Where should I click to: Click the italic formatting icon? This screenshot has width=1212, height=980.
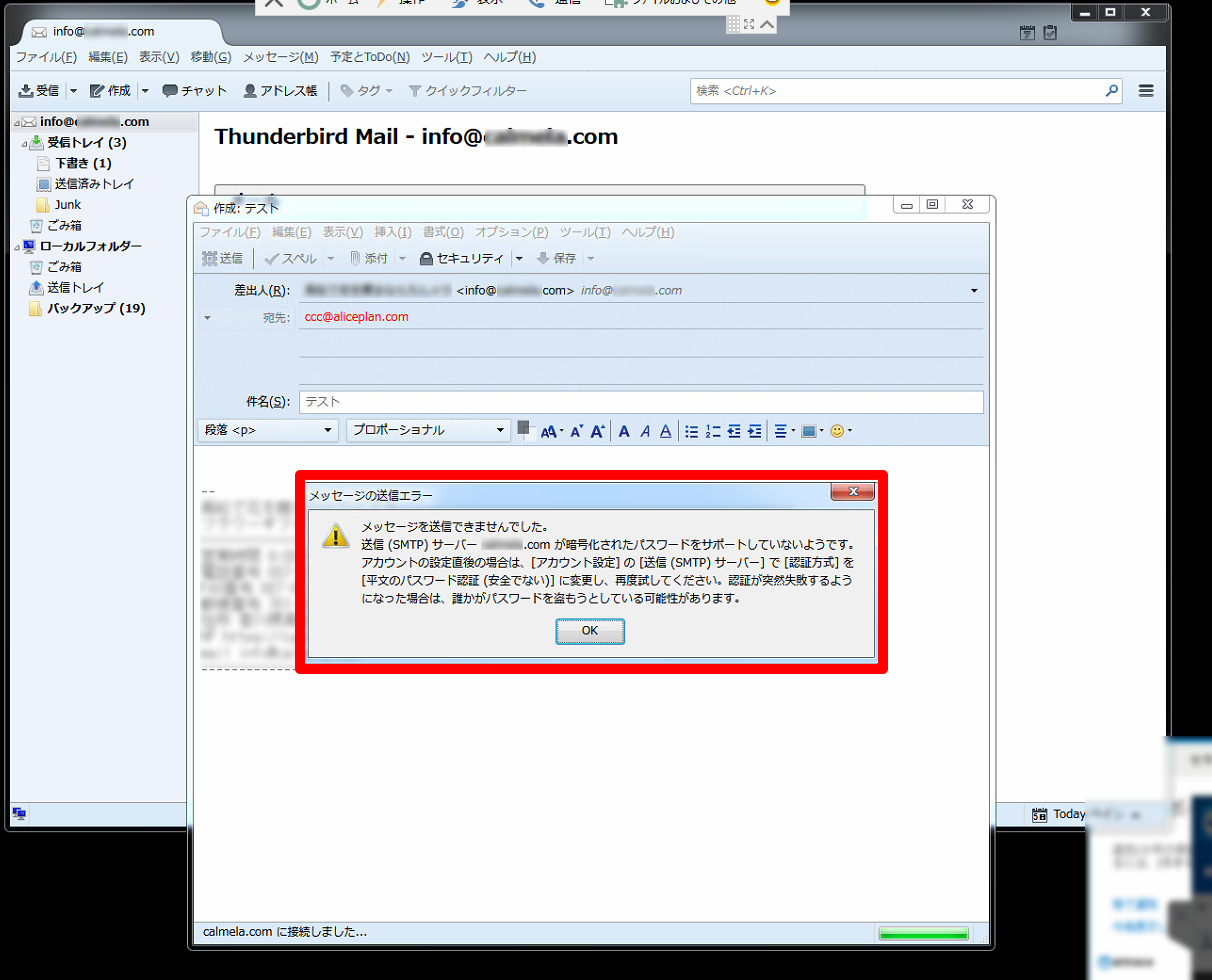[x=645, y=431]
